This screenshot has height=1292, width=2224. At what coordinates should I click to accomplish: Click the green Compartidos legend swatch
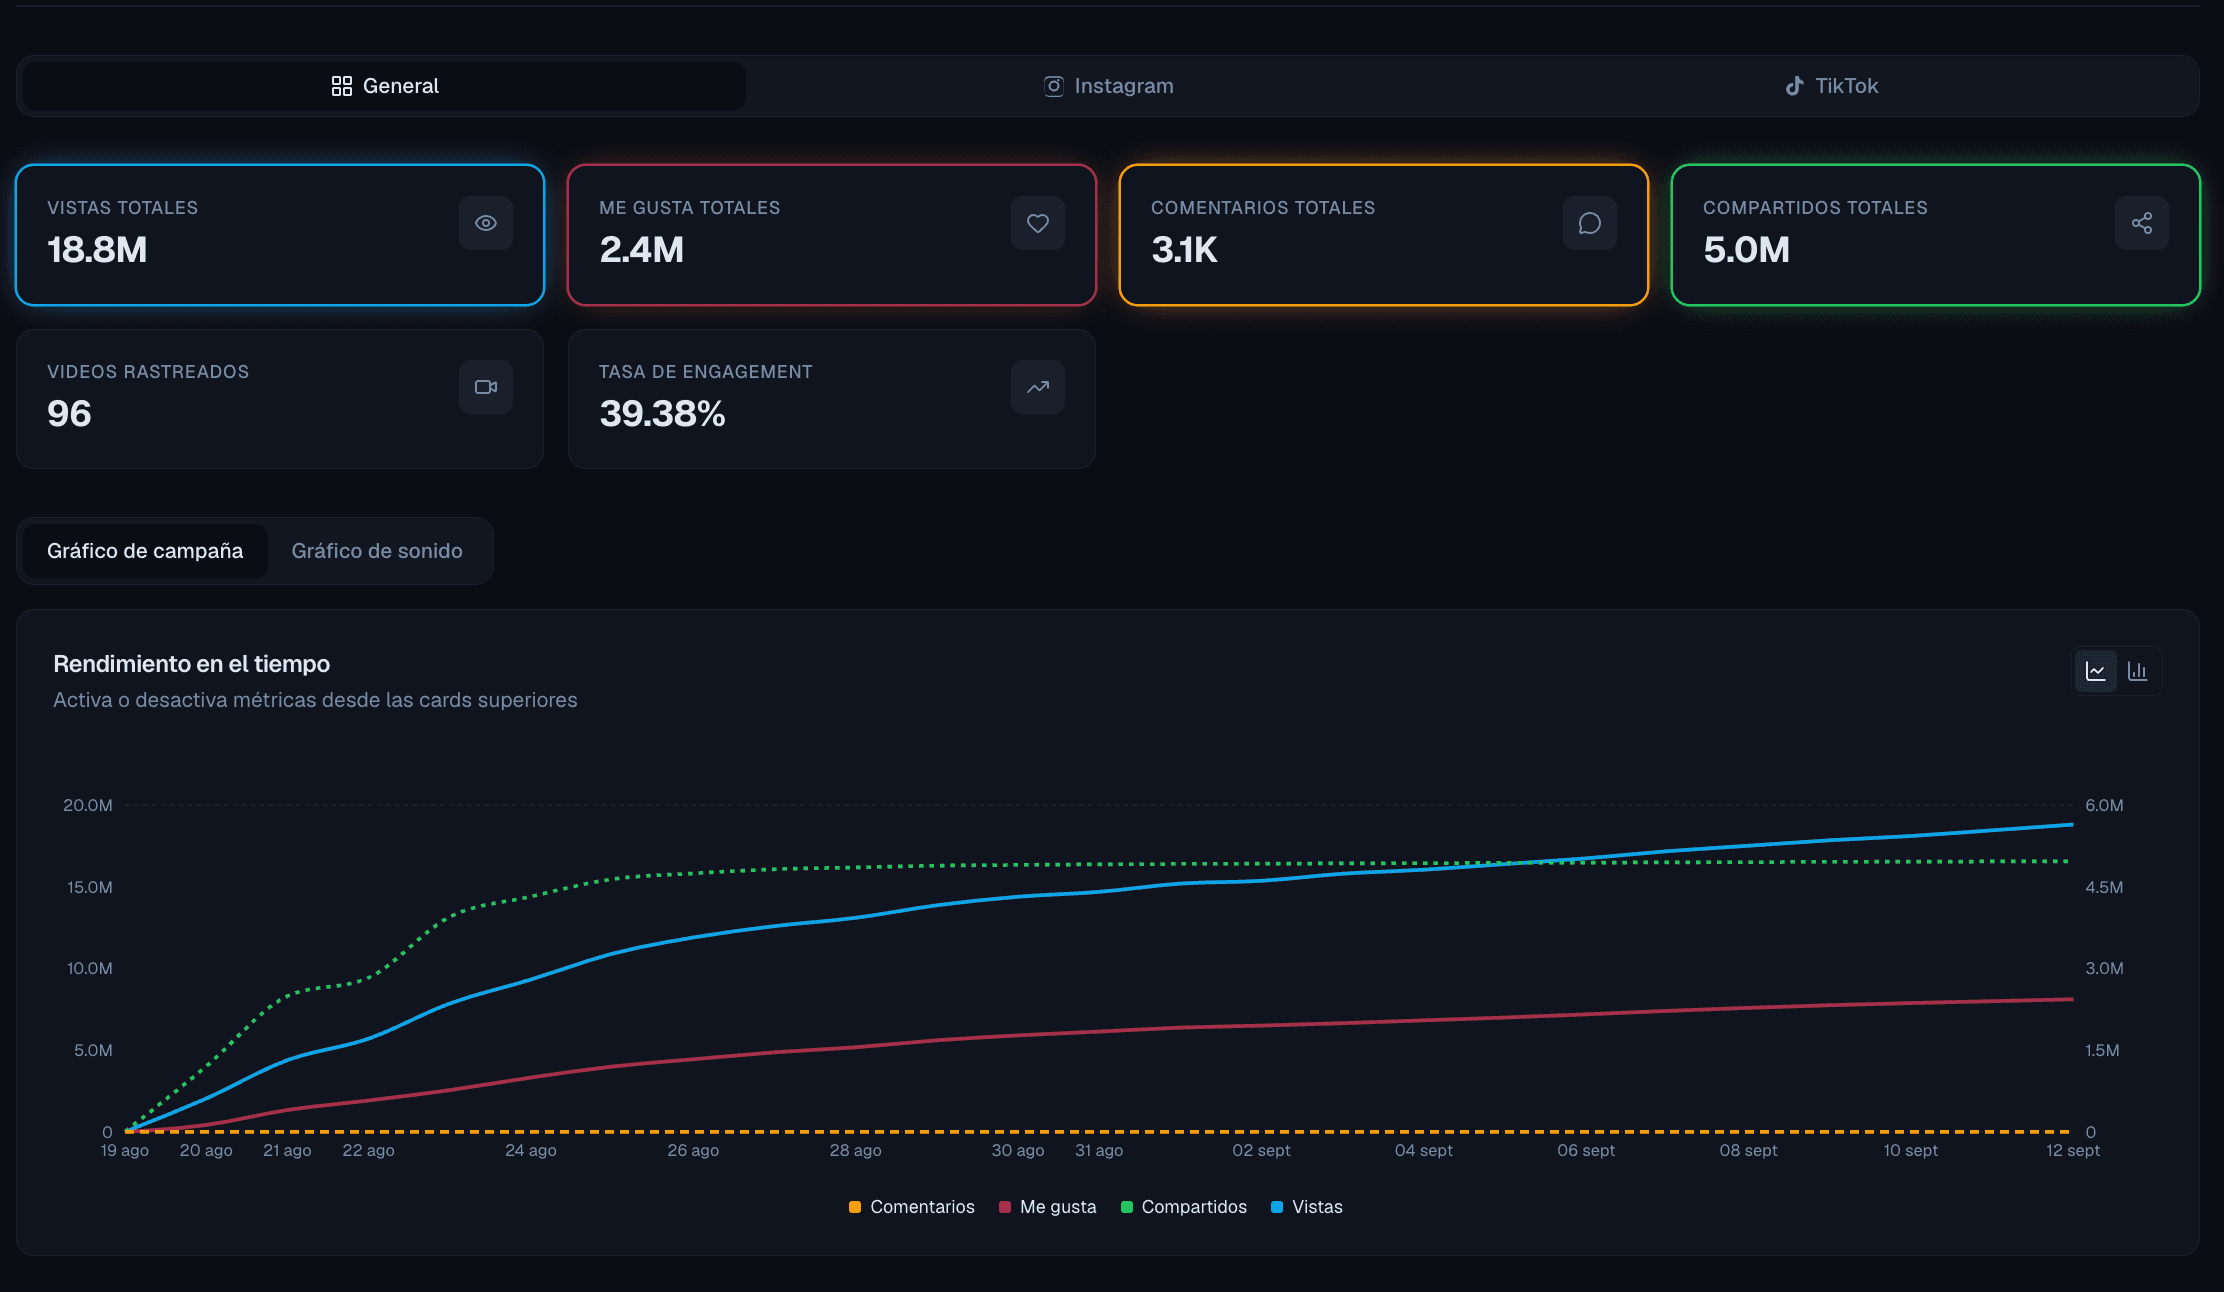point(1127,1207)
